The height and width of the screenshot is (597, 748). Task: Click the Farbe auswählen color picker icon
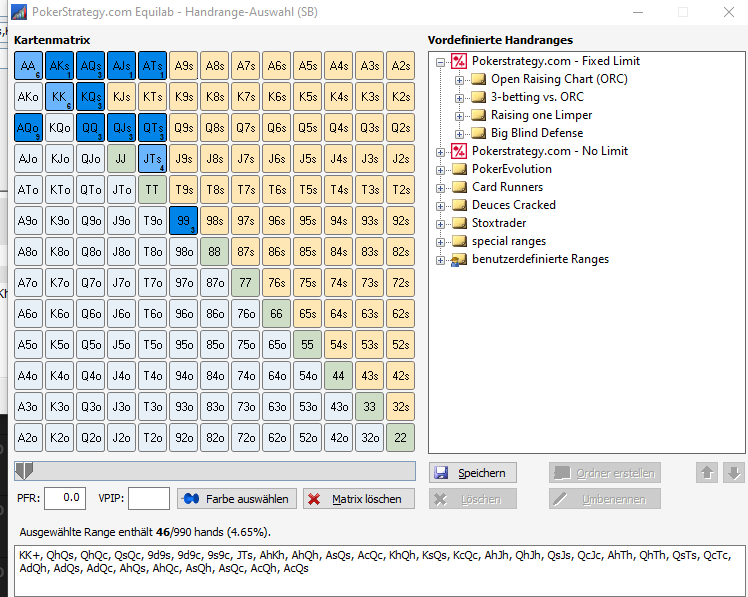(191, 499)
